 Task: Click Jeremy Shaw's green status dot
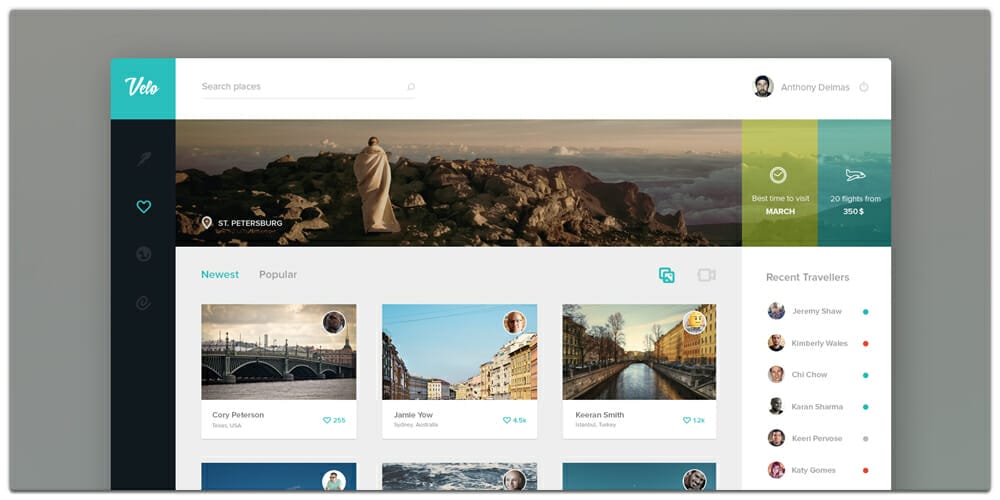(x=865, y=312)
